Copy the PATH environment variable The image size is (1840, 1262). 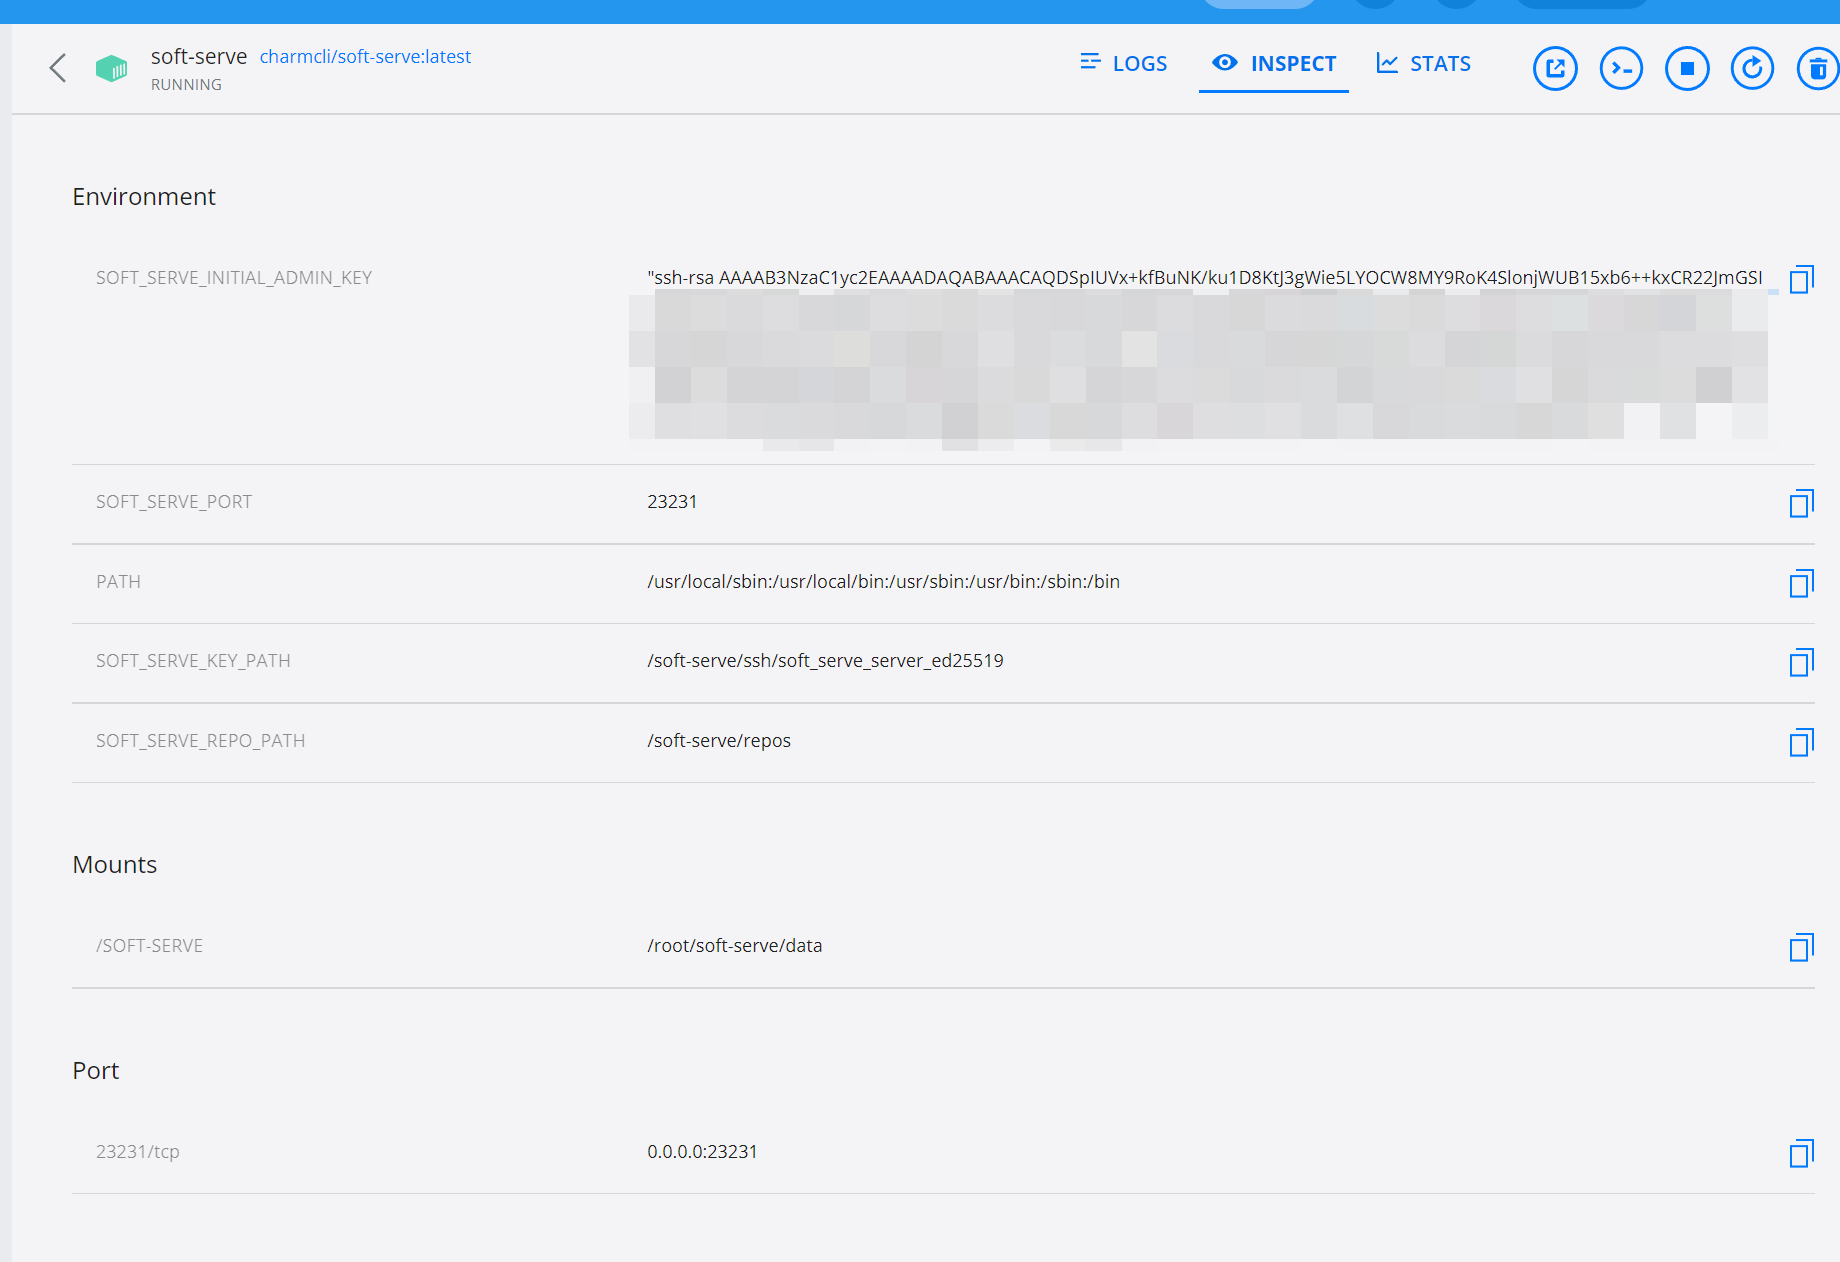click(x=1802, y=583)
